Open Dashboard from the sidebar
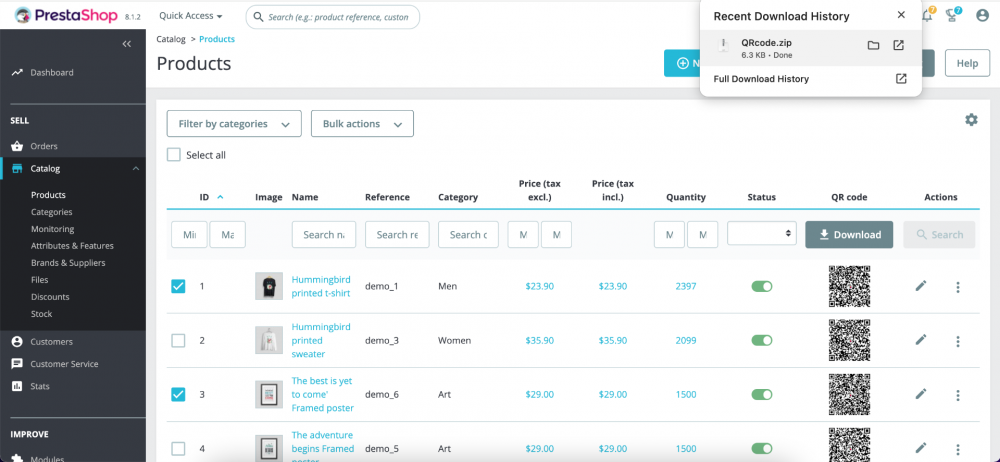This screenshot has width=1000, height=462. [x=52, y=73]
